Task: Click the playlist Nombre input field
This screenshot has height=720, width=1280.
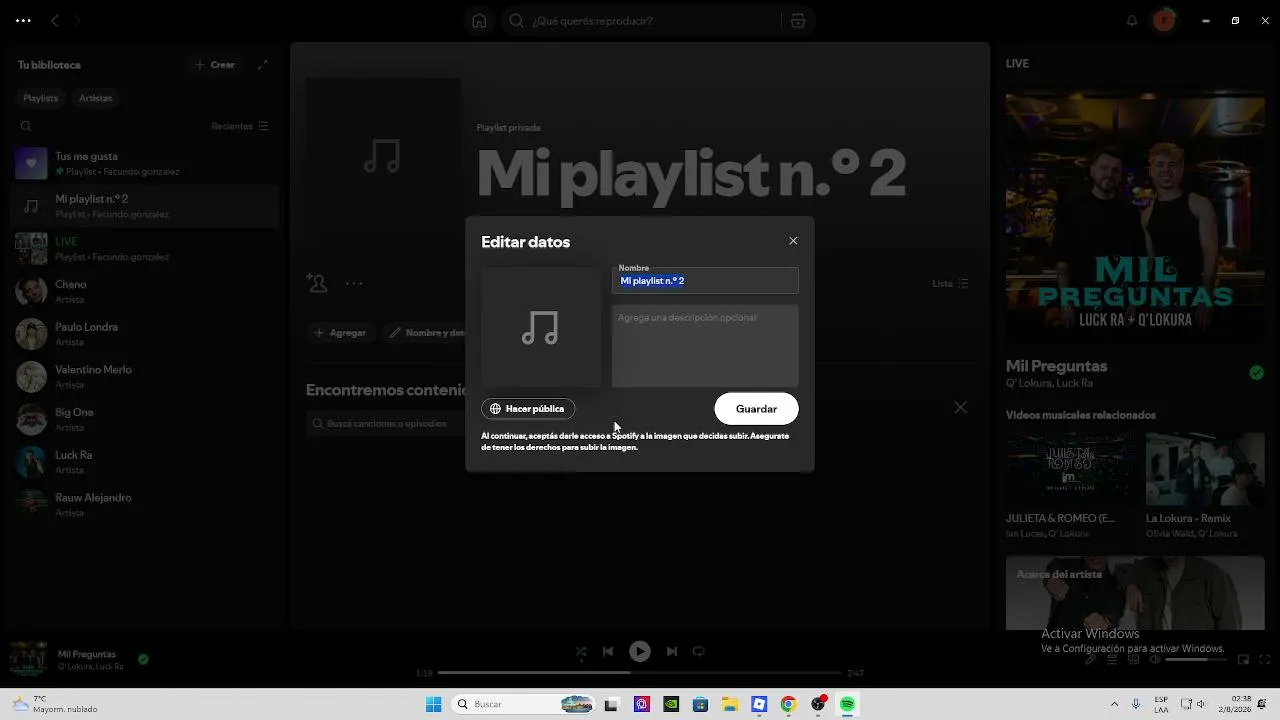Action: pyautogui.click(x=705, y=281)
